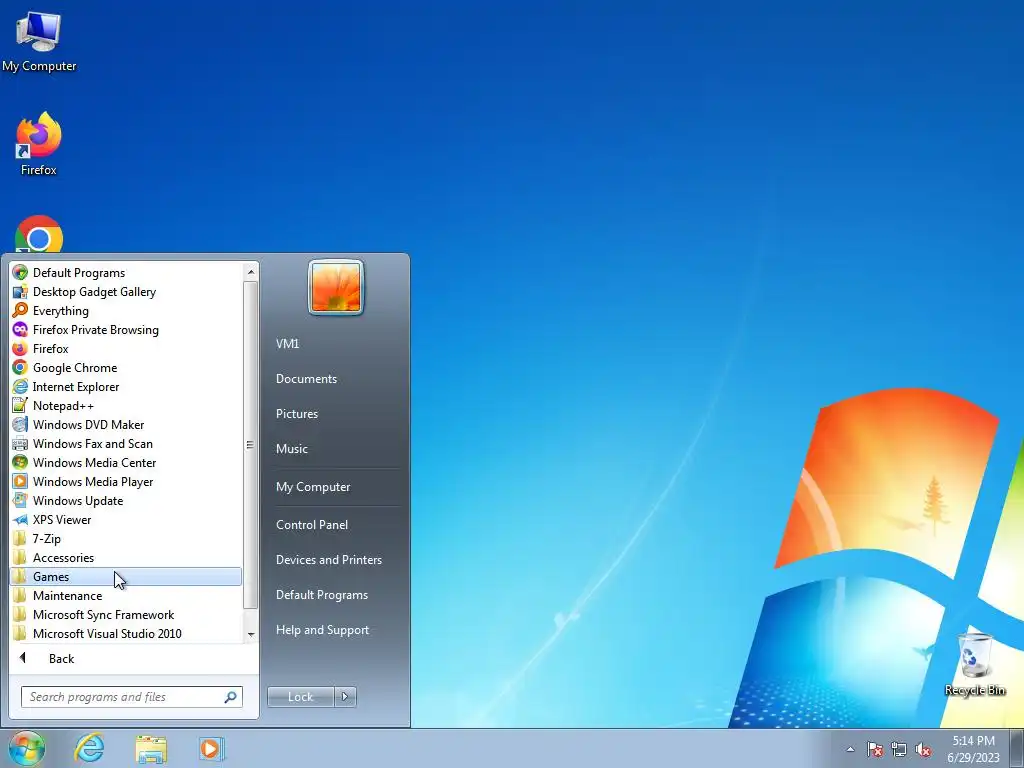Select the My Computer desktop icon
Viewport: 1024px width, 768px height.
click(39, 40)
